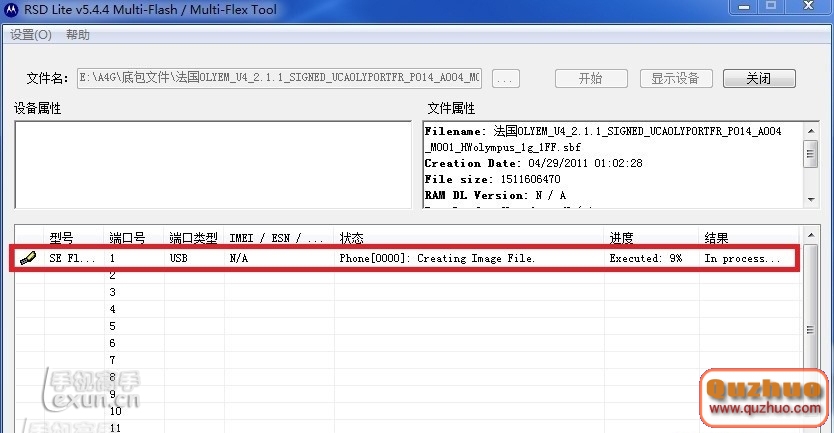
Task: Click the 端口类型 column header
Action: pos(194,238)
